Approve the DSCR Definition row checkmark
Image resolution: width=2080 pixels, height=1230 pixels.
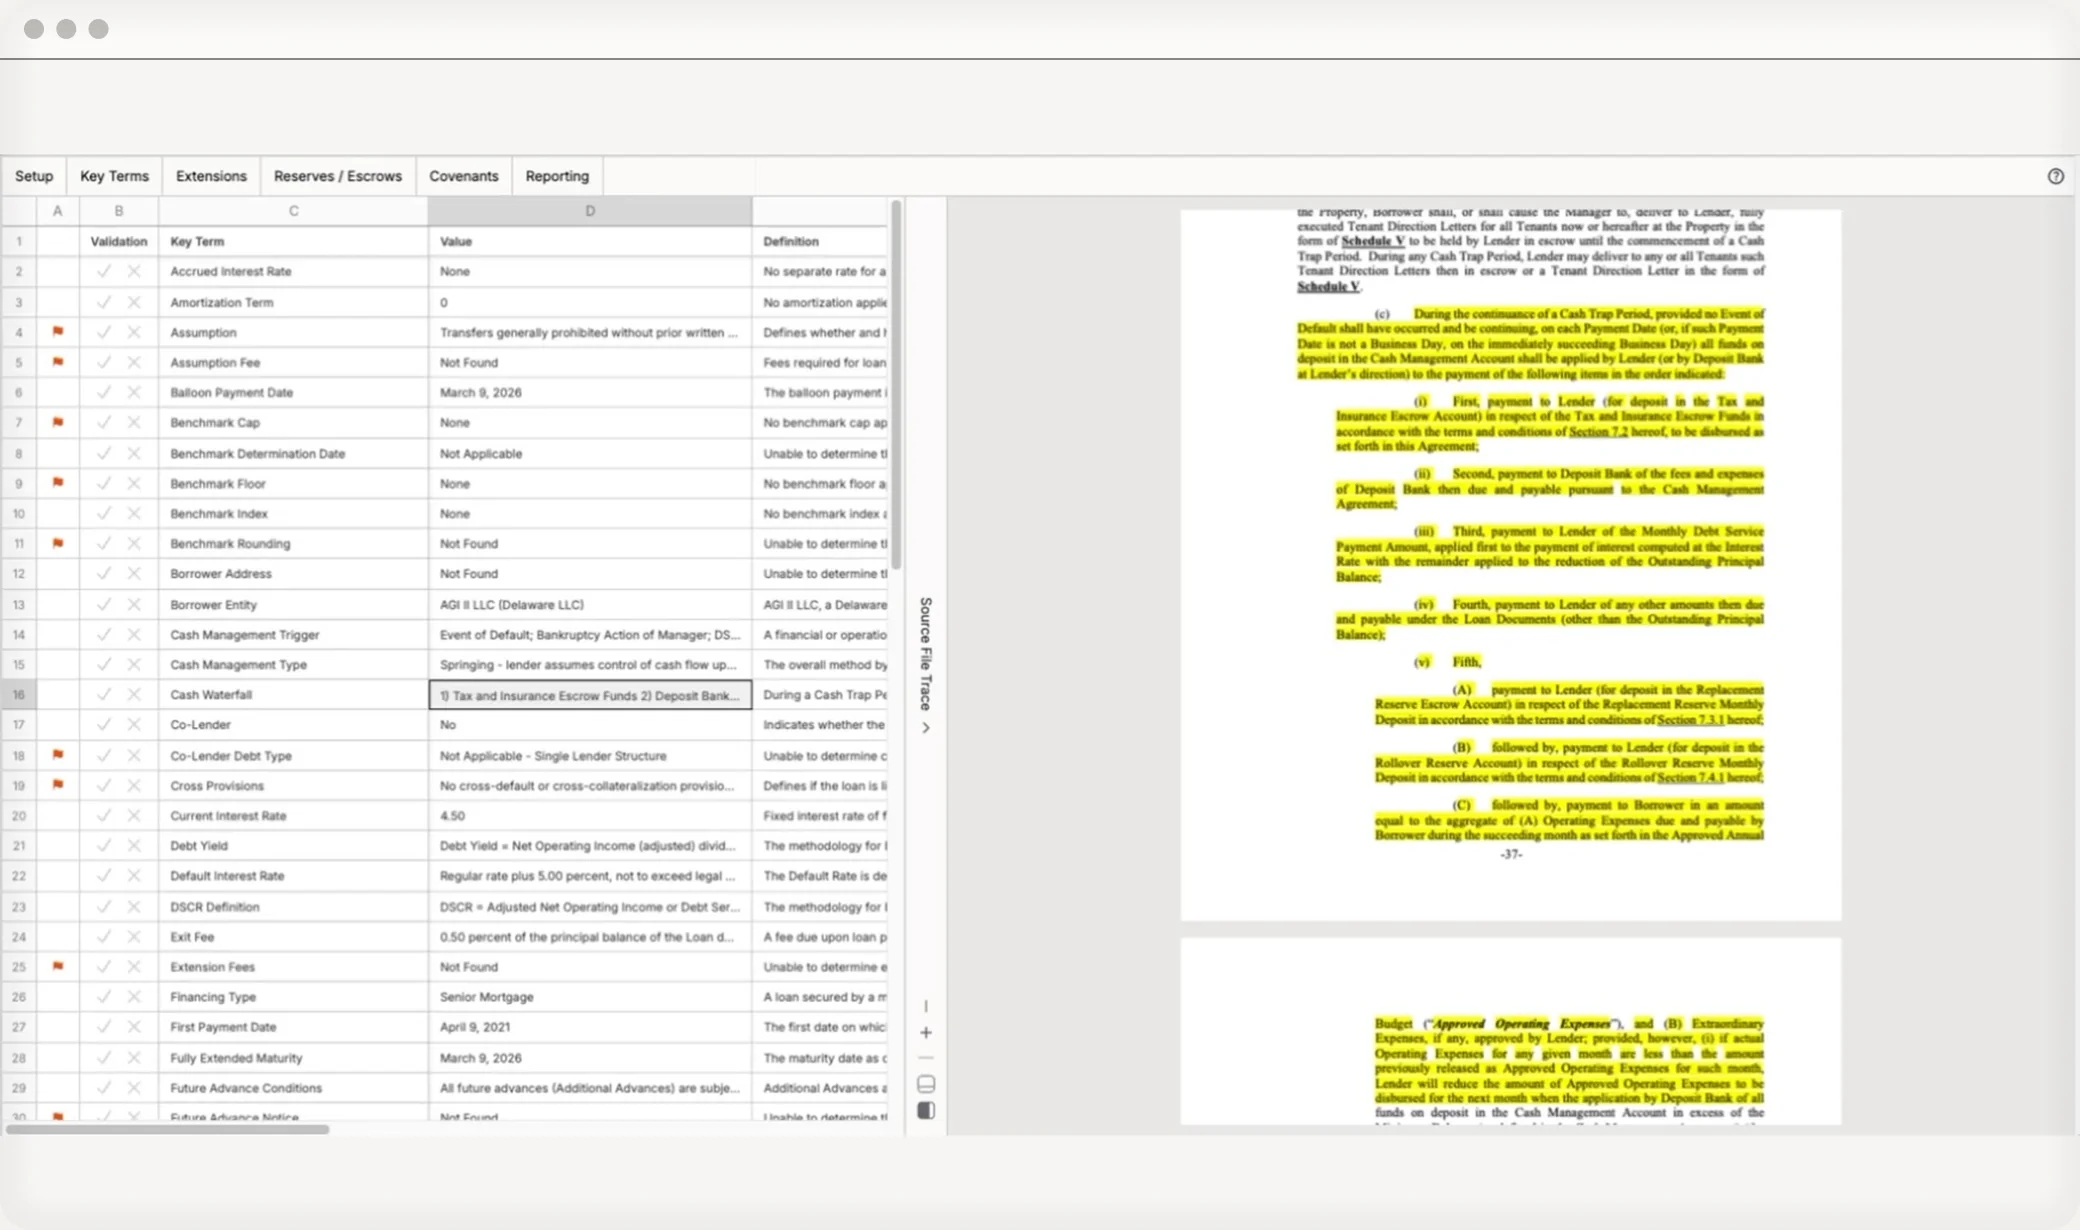click(x=103, y=906)
